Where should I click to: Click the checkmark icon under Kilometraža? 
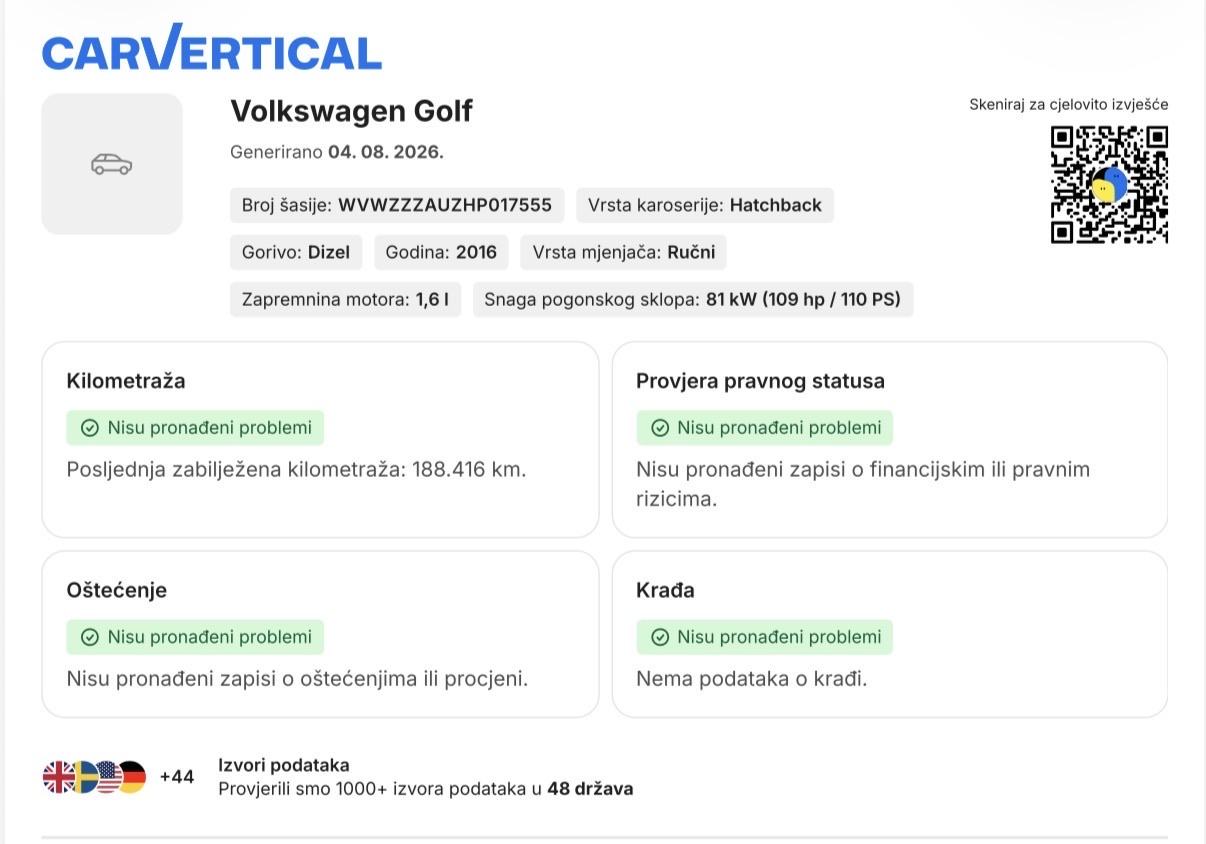(89, 428)
